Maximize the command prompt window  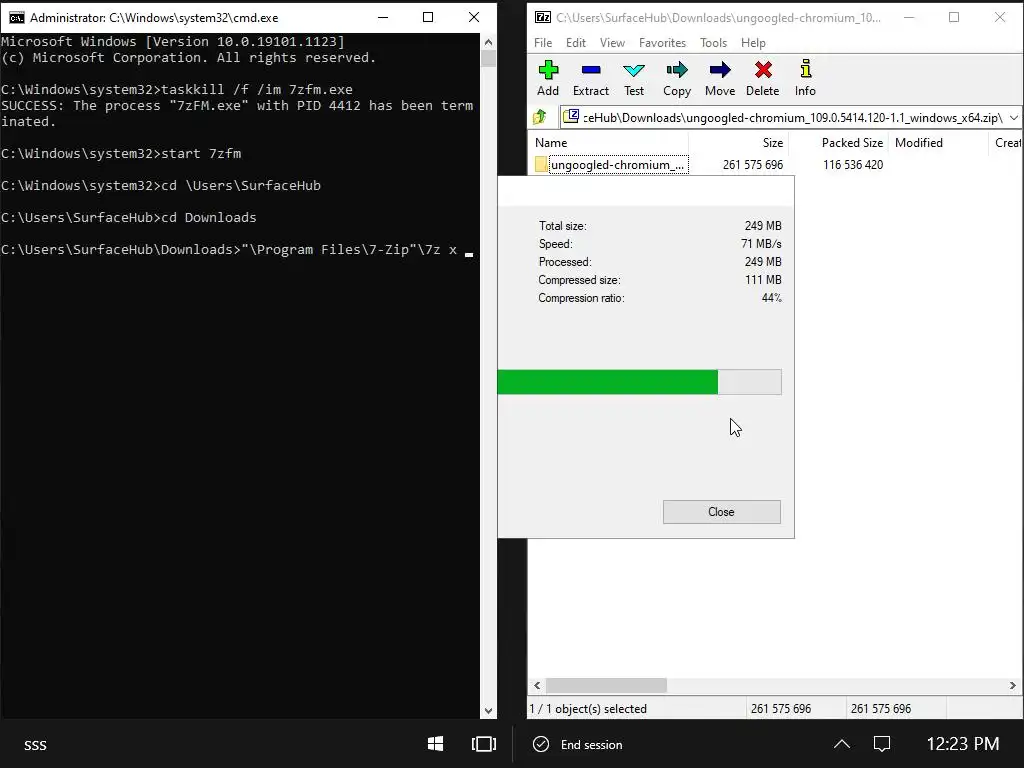tap(428, 17)
